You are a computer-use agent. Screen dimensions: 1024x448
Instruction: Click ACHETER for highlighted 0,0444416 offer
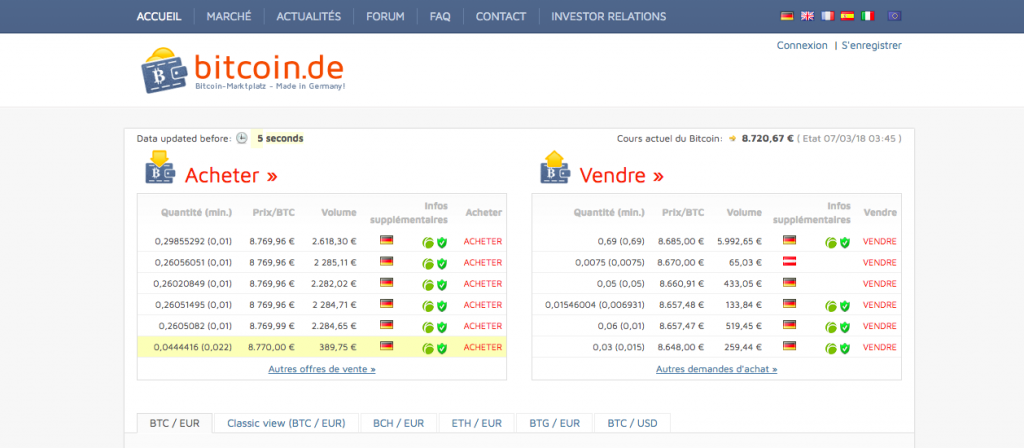tap(483, 347)
